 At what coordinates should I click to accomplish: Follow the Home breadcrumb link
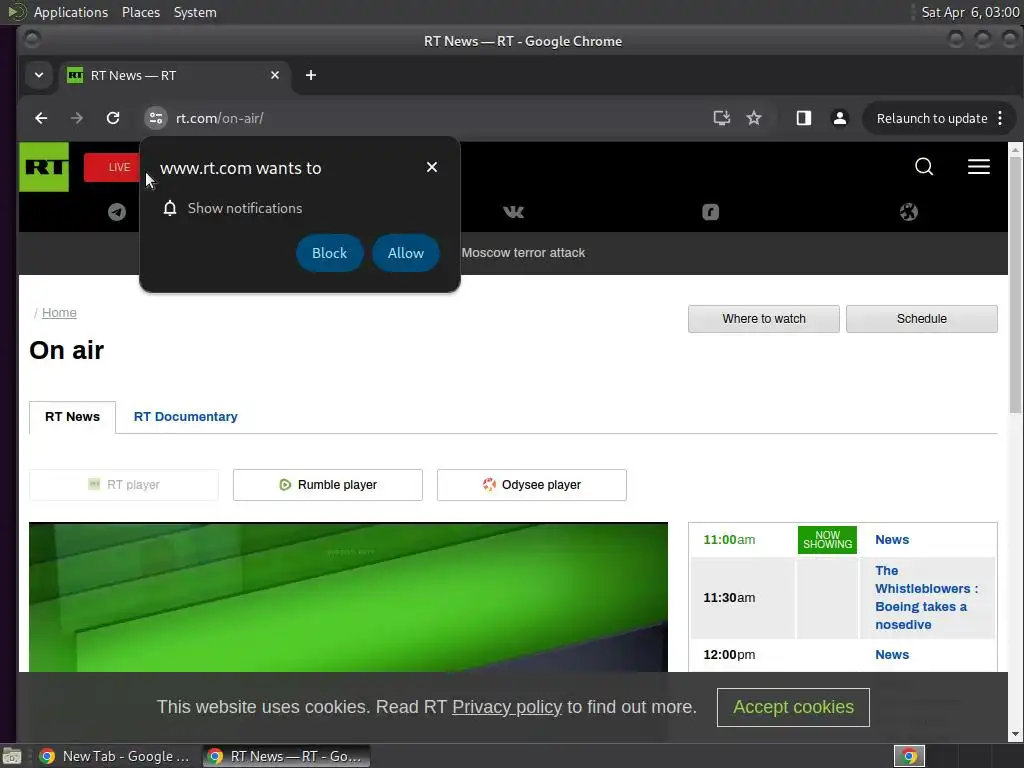[x=59, y=313]
